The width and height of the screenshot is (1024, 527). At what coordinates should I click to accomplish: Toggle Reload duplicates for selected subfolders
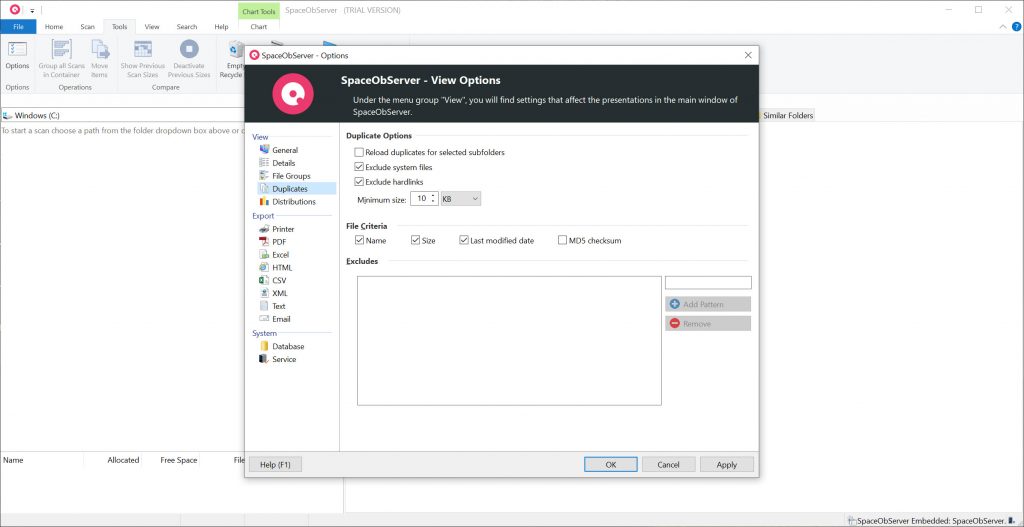tap(359, 152)
